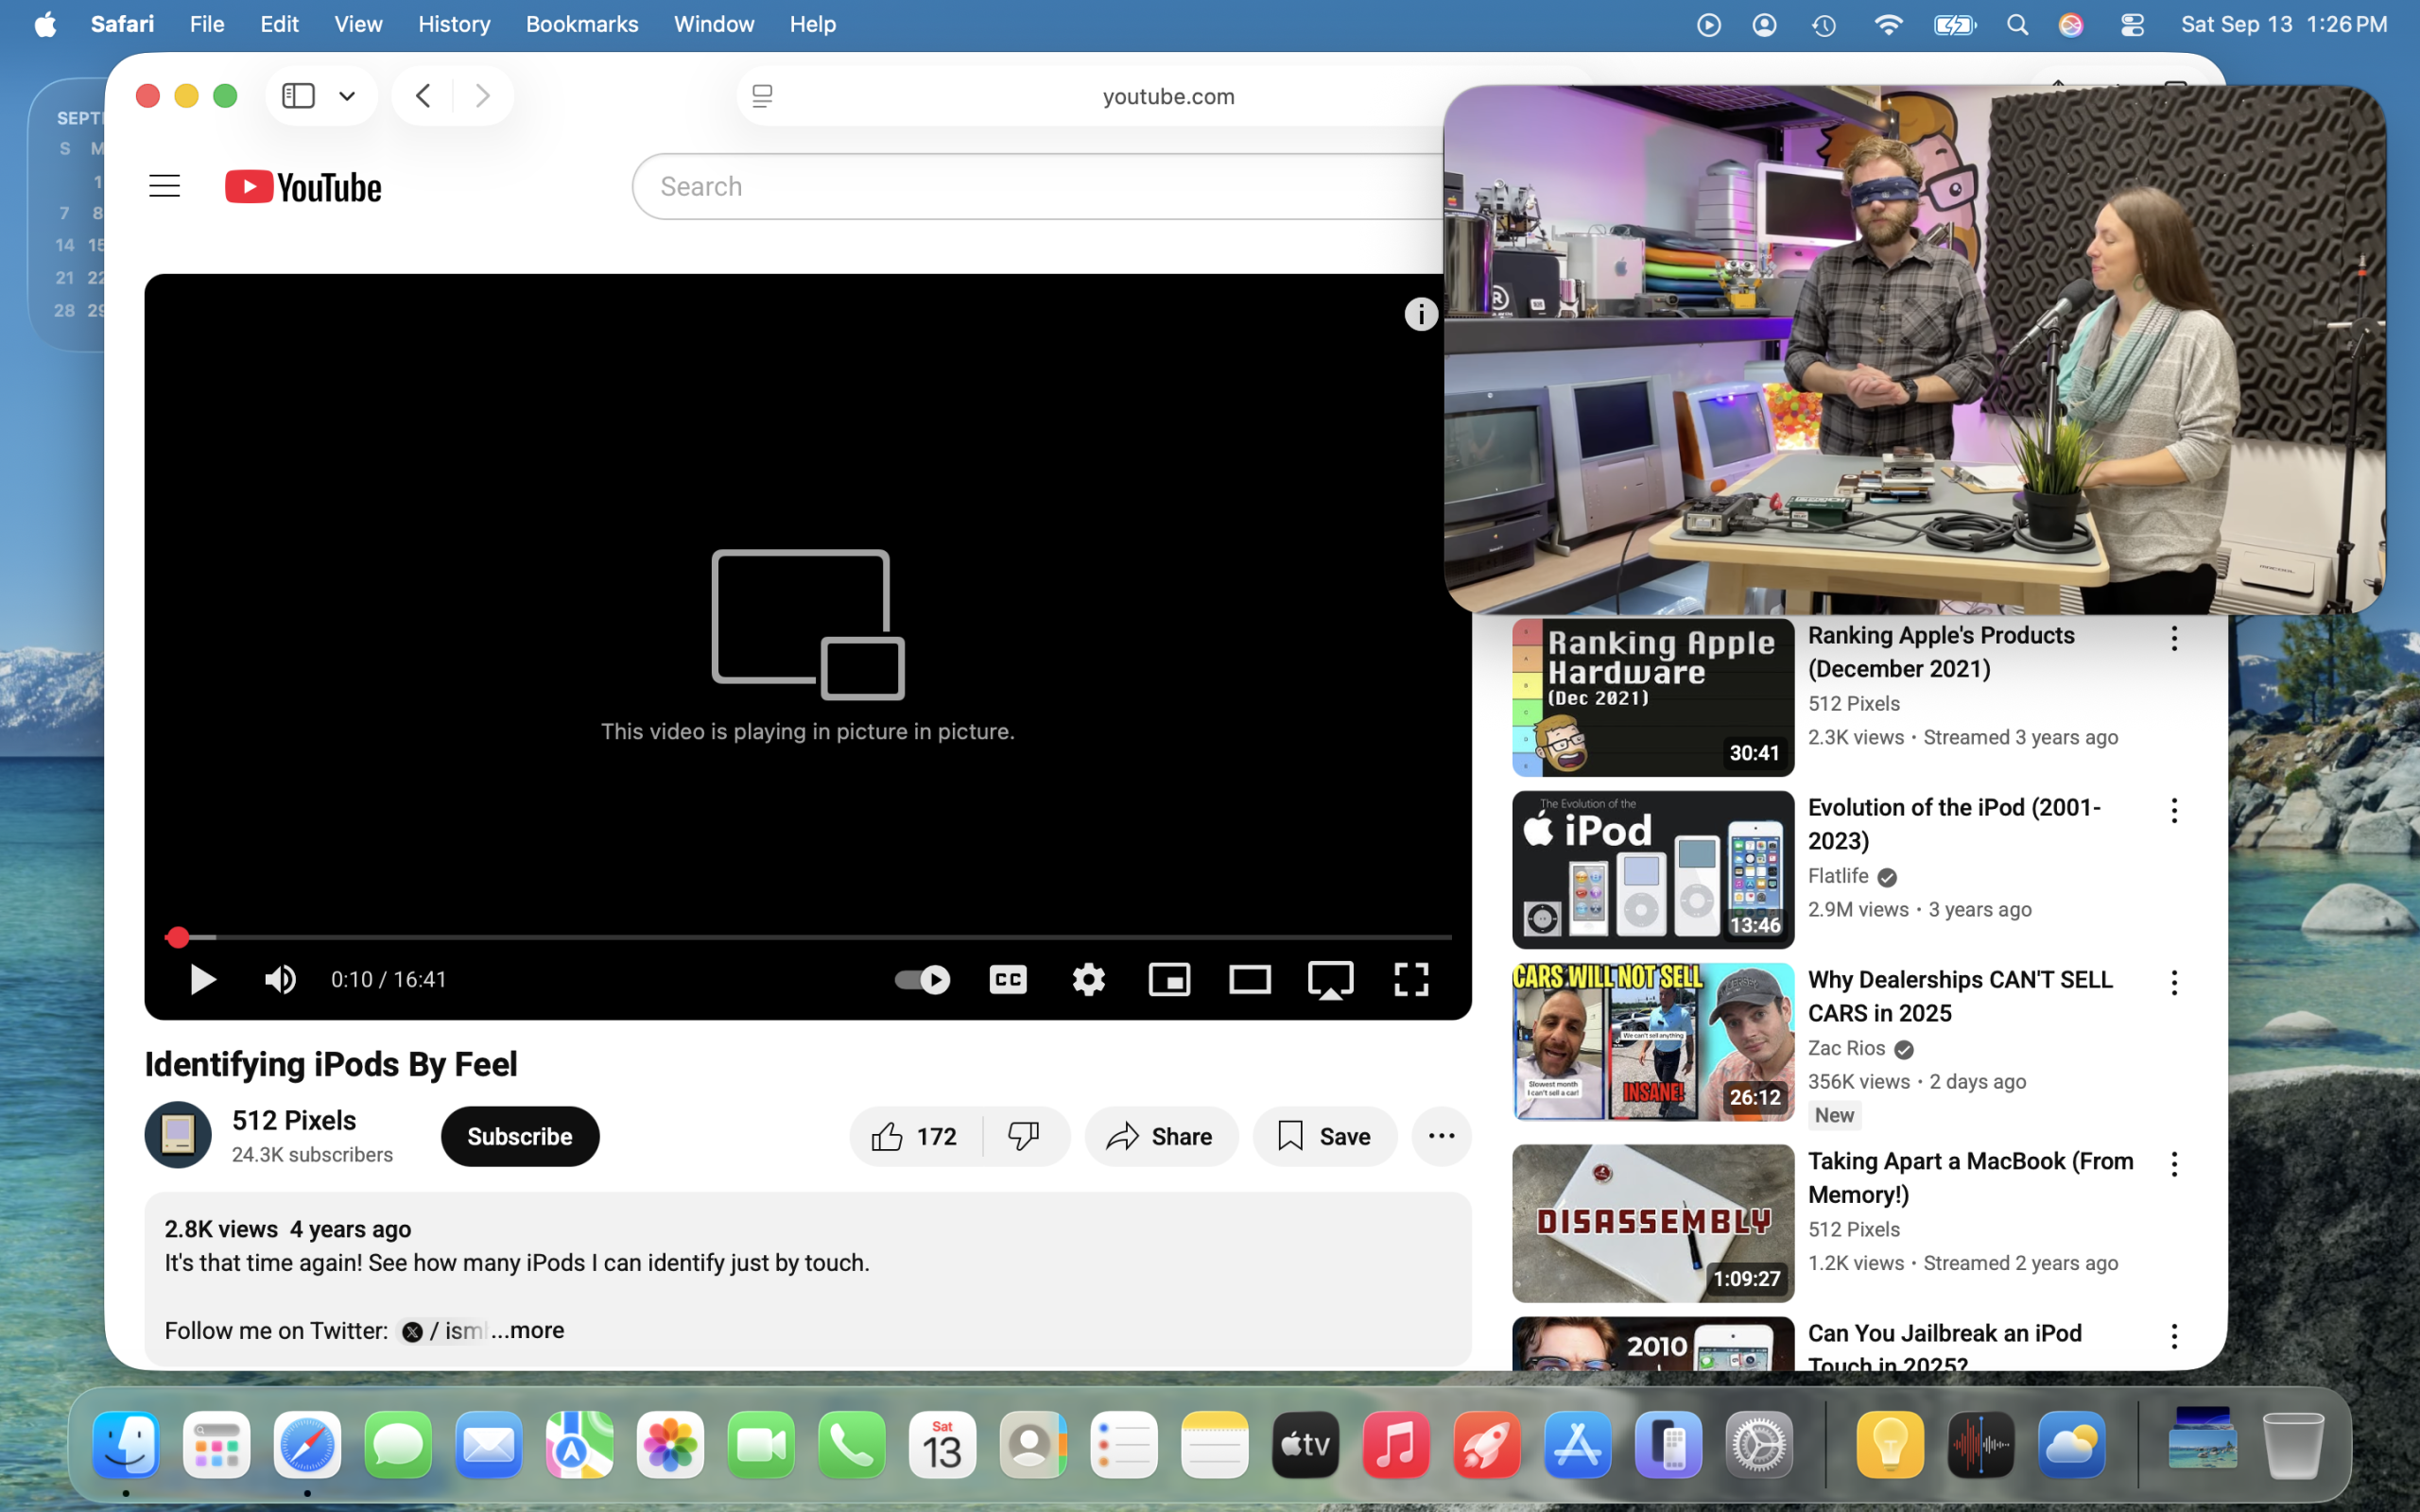Toggle the autoplay switch

[922, 979]
